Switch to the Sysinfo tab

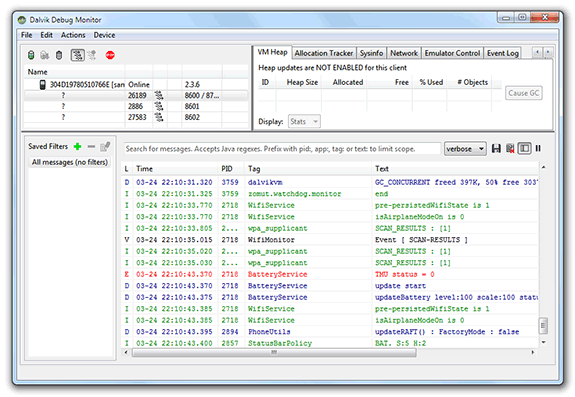[371, 54]
